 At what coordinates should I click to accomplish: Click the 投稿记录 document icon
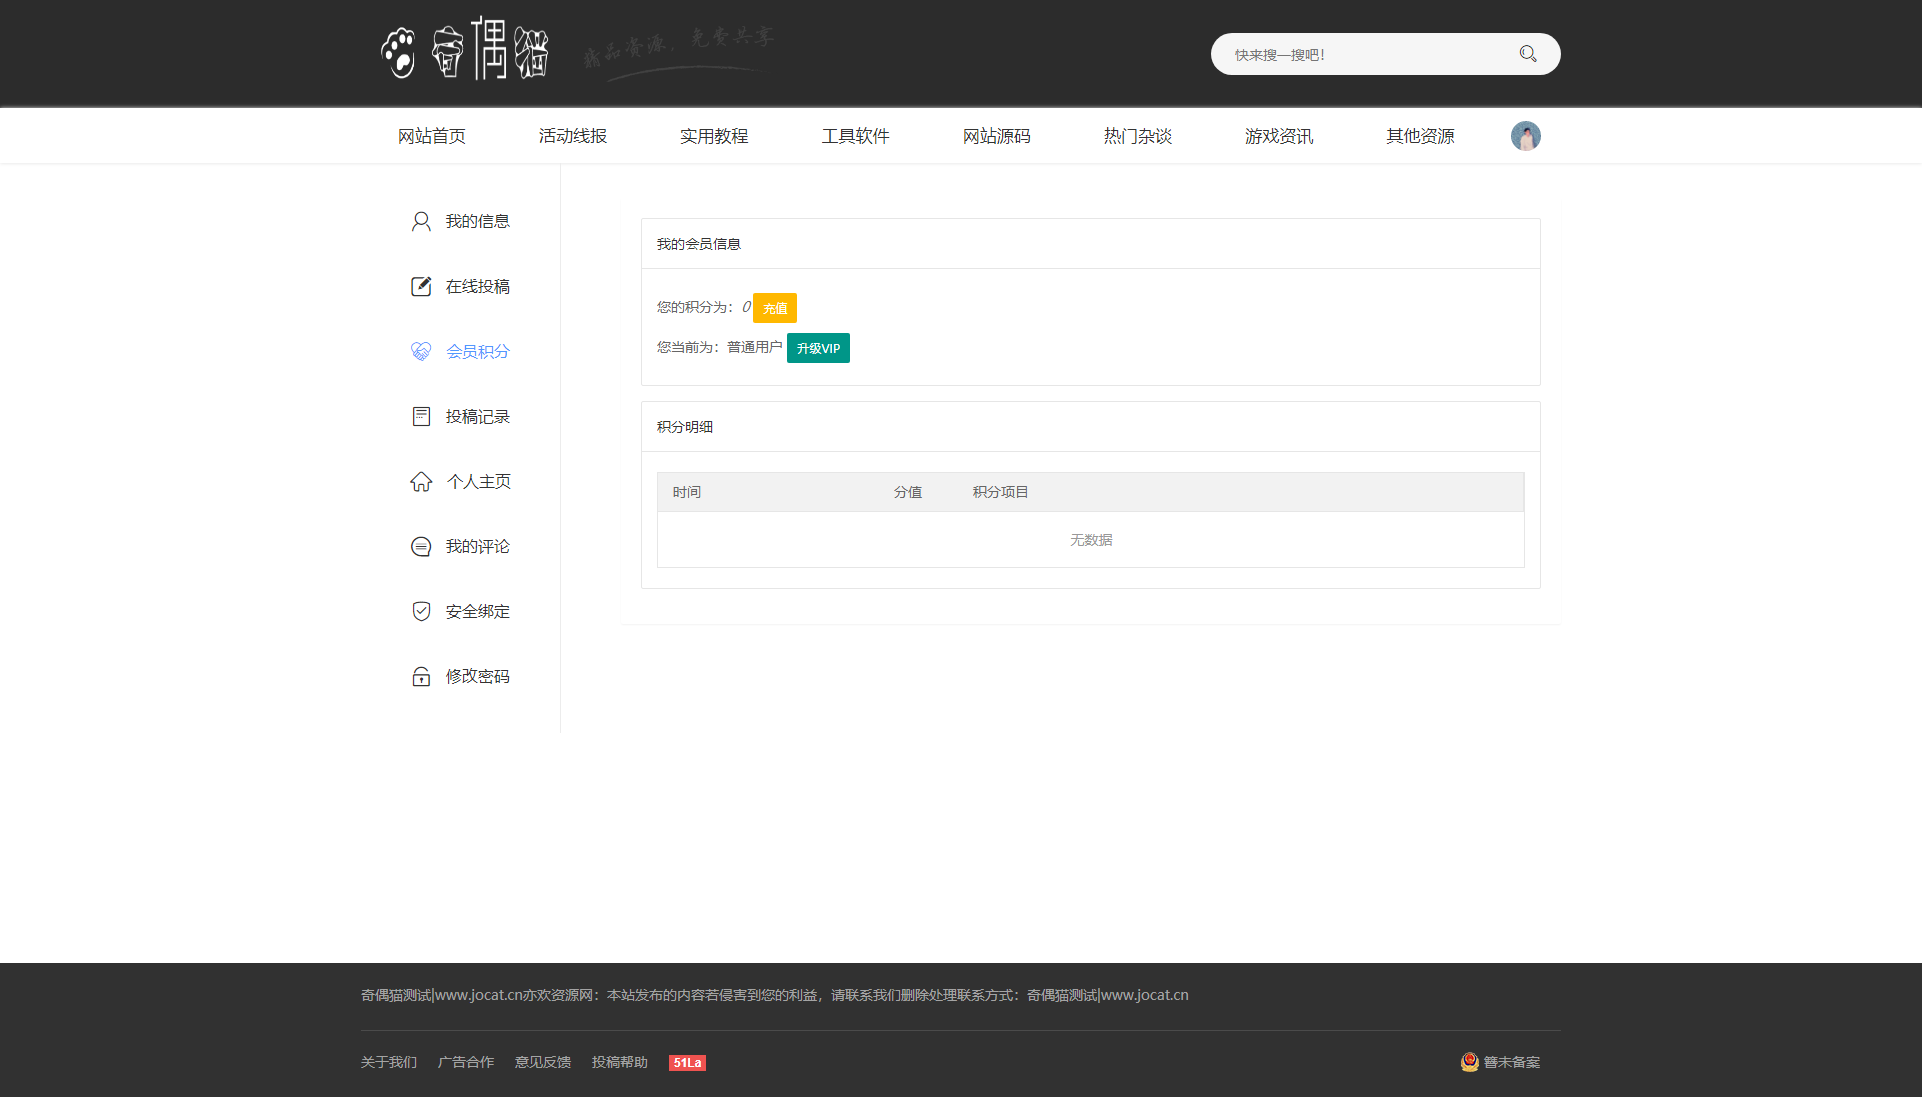coord(421,417)
